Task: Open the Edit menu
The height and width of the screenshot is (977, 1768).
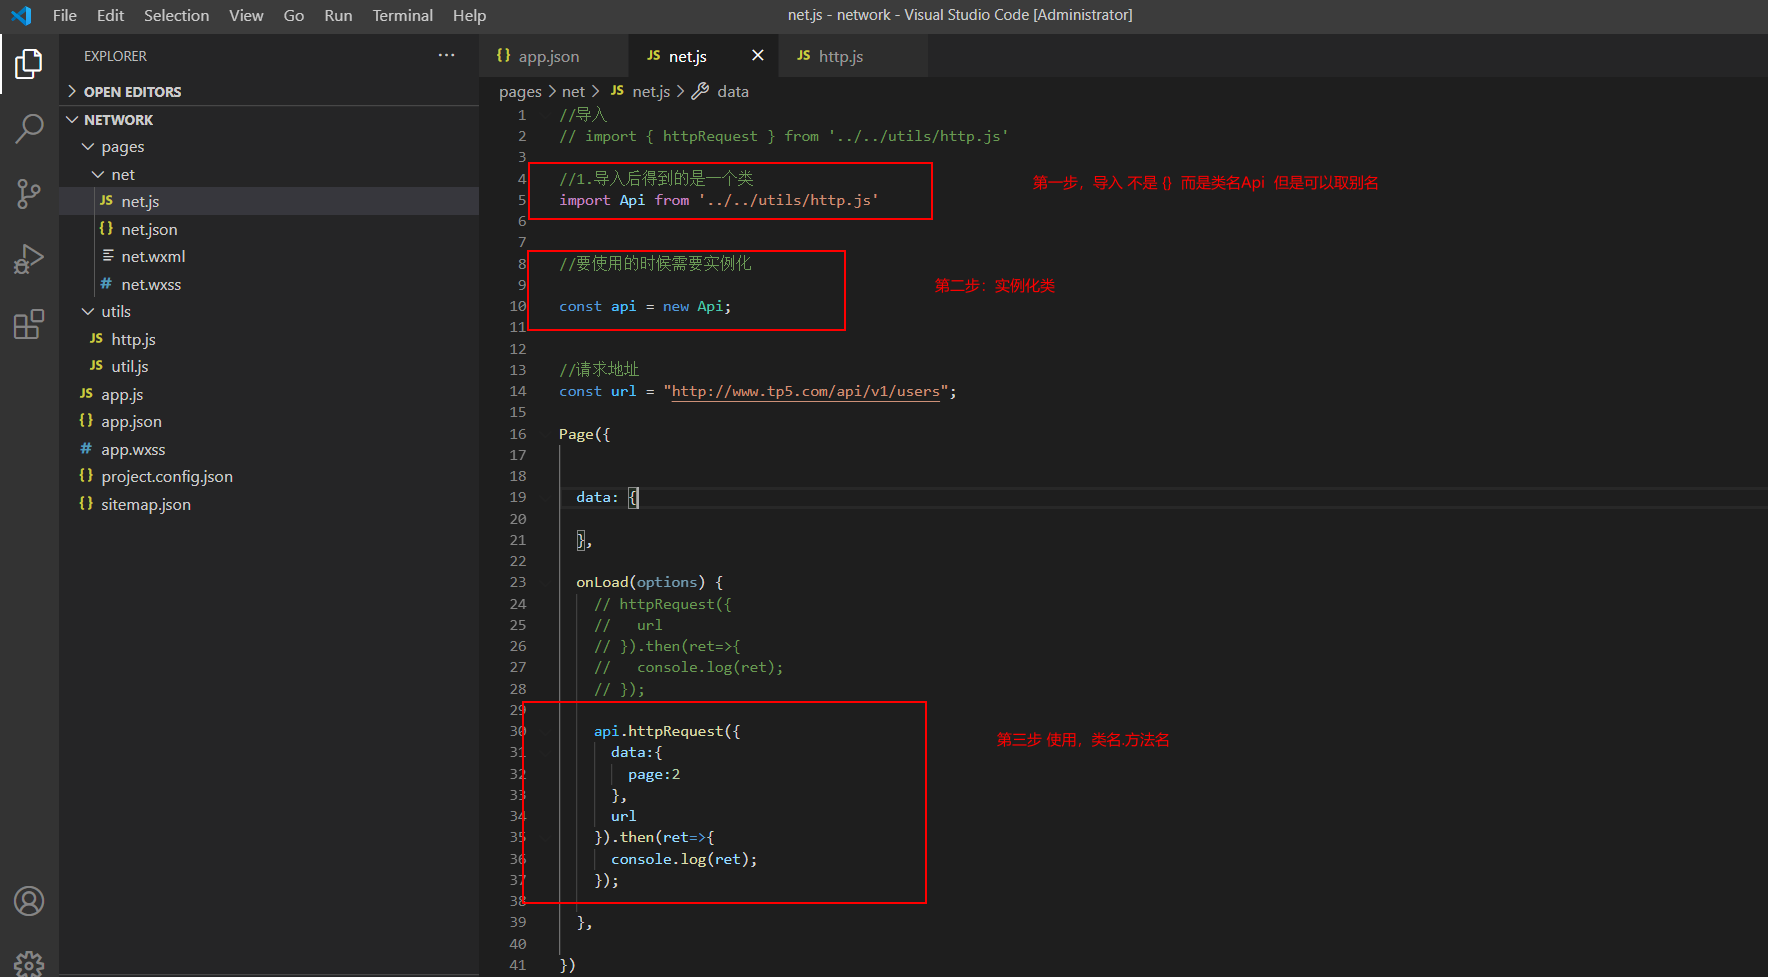Action: point(110,15)
